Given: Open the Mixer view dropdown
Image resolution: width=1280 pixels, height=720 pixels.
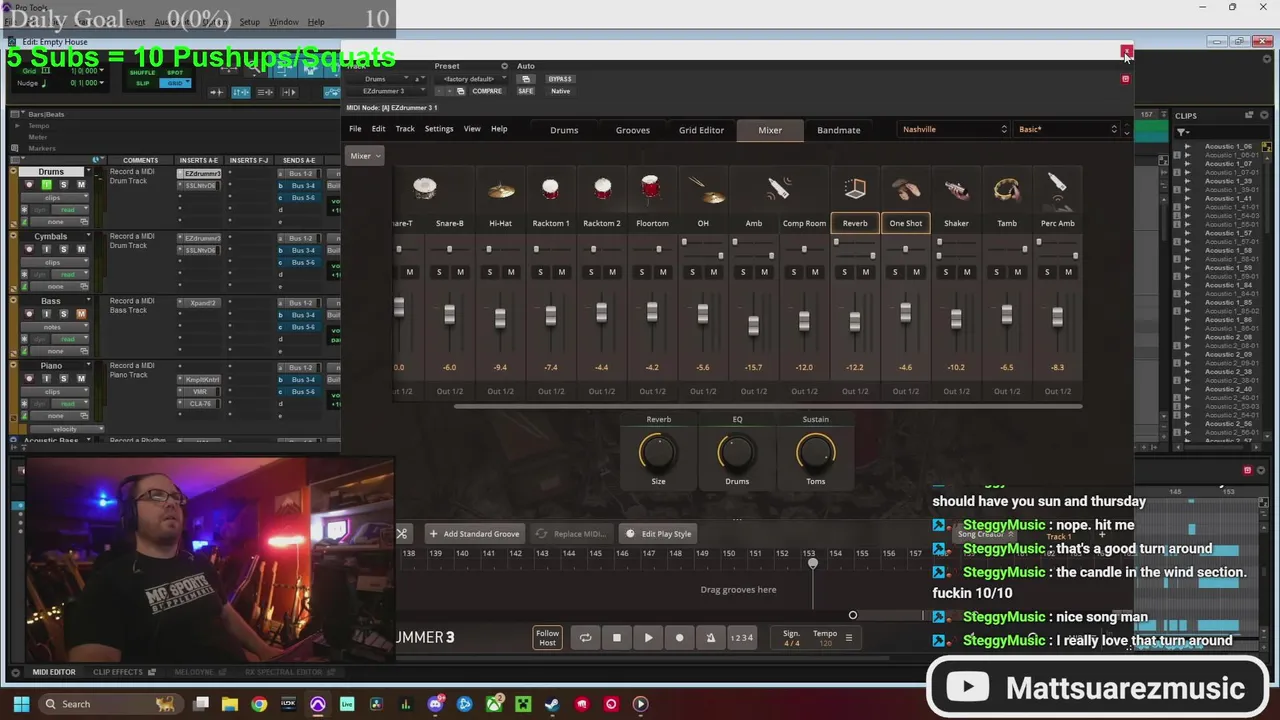Looking at the screenshot, I should [364, 156].
